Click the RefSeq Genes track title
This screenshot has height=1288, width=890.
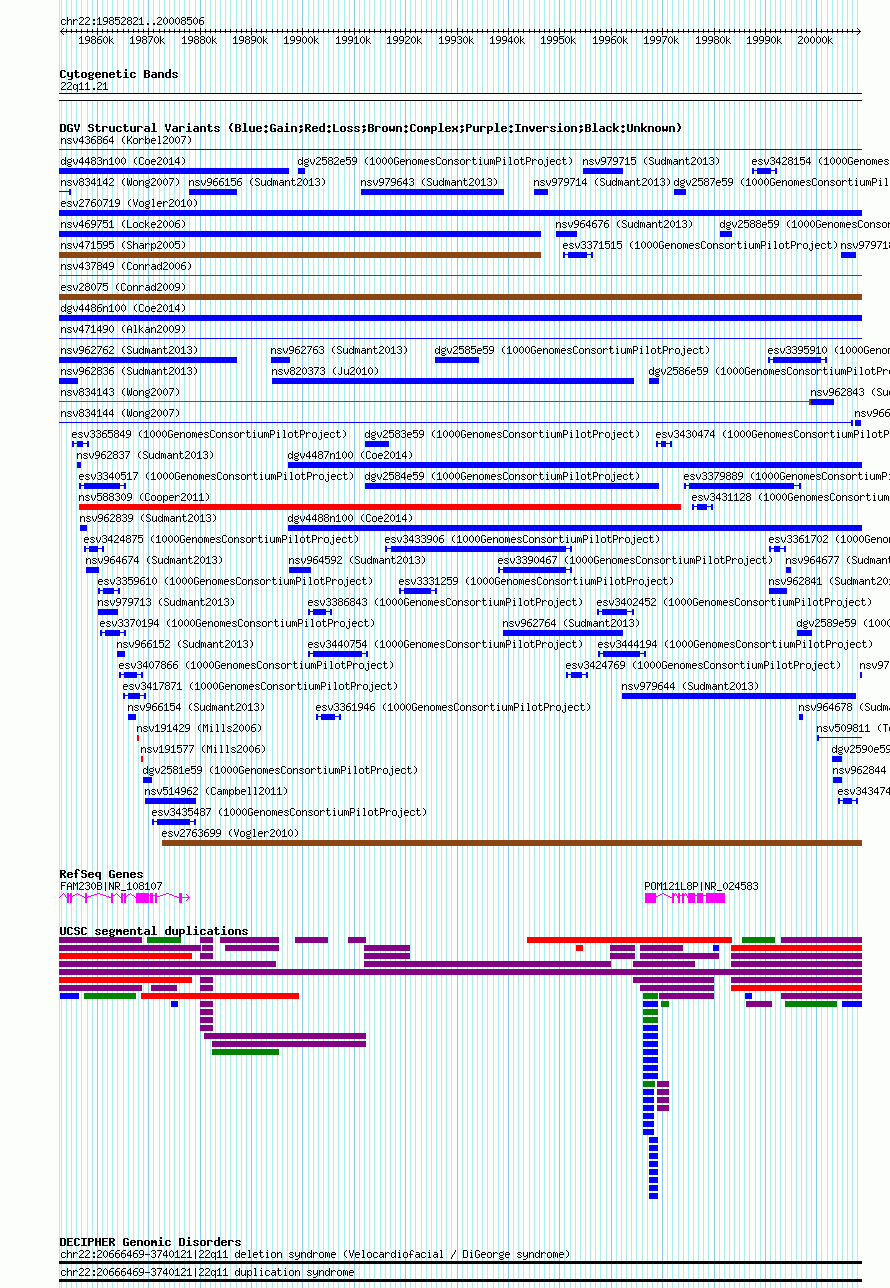[x=101, y=874]
